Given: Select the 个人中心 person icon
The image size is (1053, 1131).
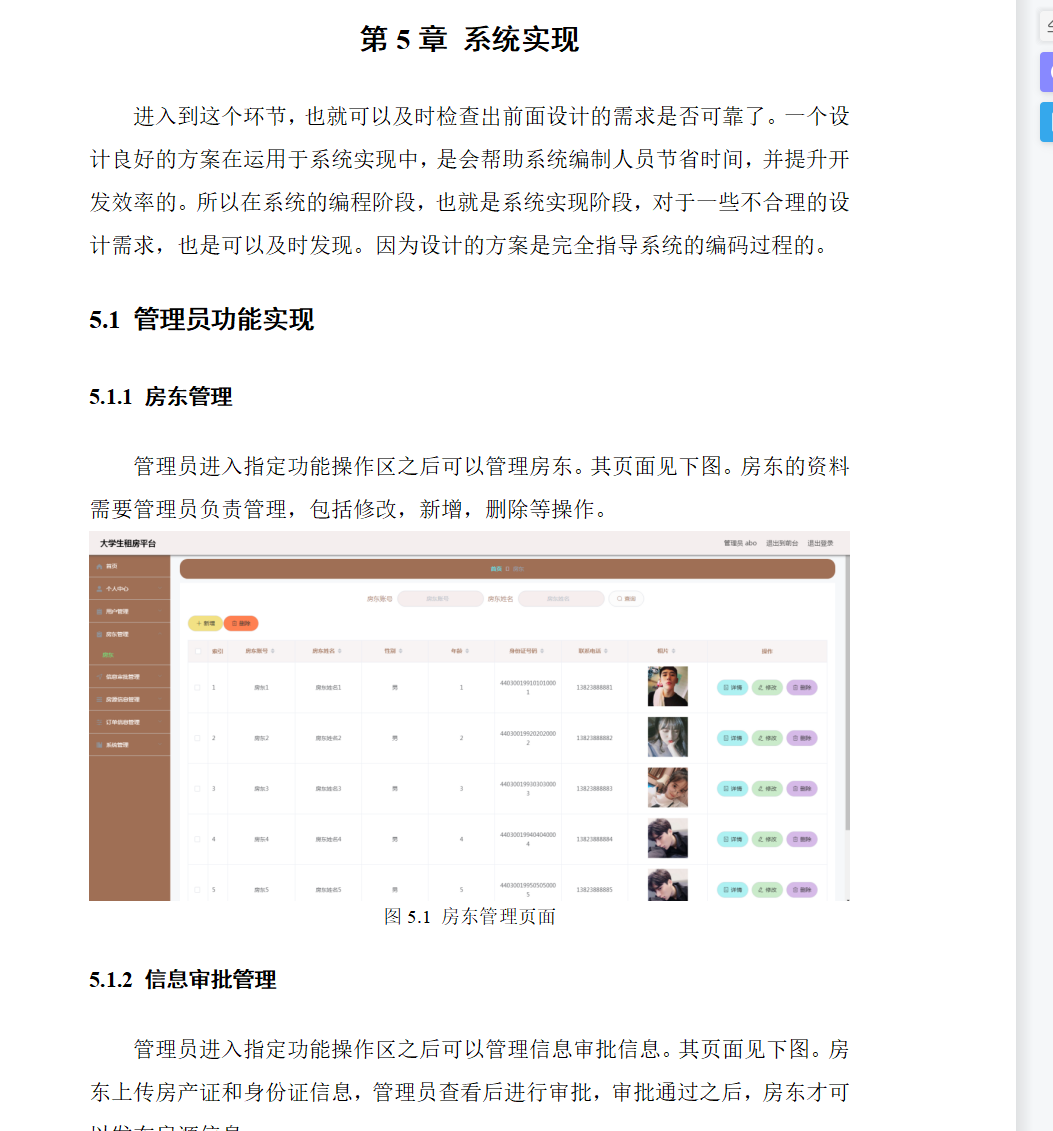Looking at the screenshot, I should [x=99, y=590].
